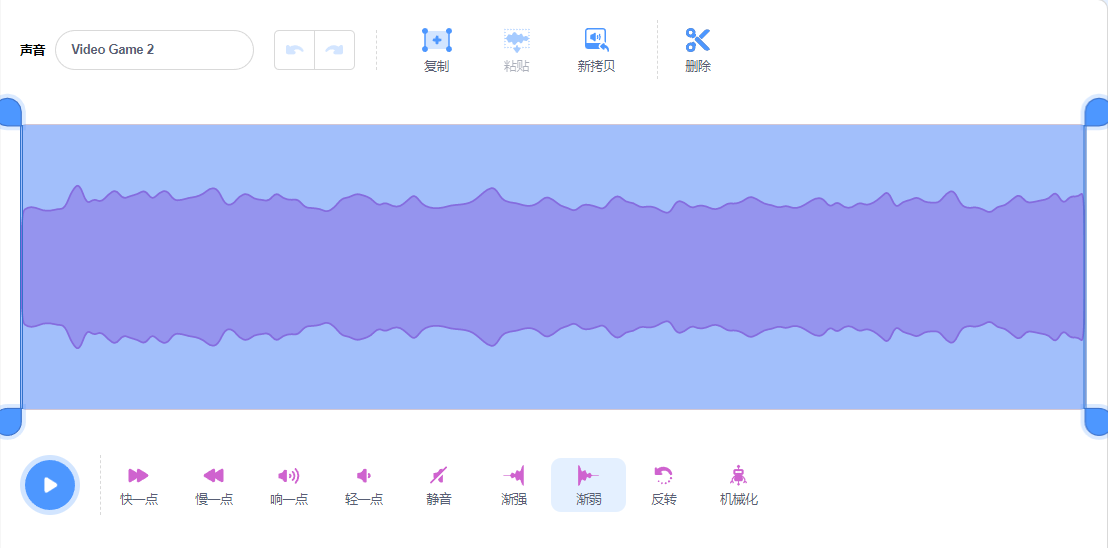Click the undo arrow button
The width and height of the screenshot is (1108, 548).
click(x=295, y=50)
